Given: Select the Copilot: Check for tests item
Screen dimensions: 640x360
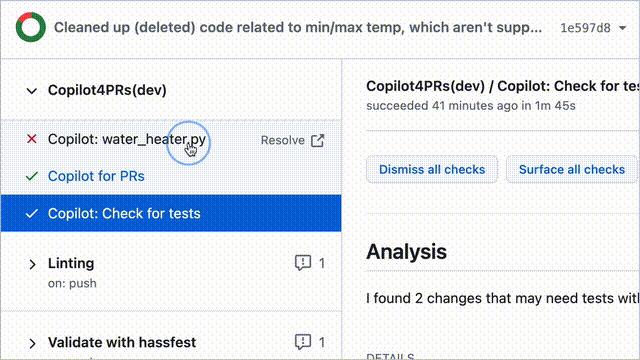Looking at the screenshot, I should [x=171, y=213].
